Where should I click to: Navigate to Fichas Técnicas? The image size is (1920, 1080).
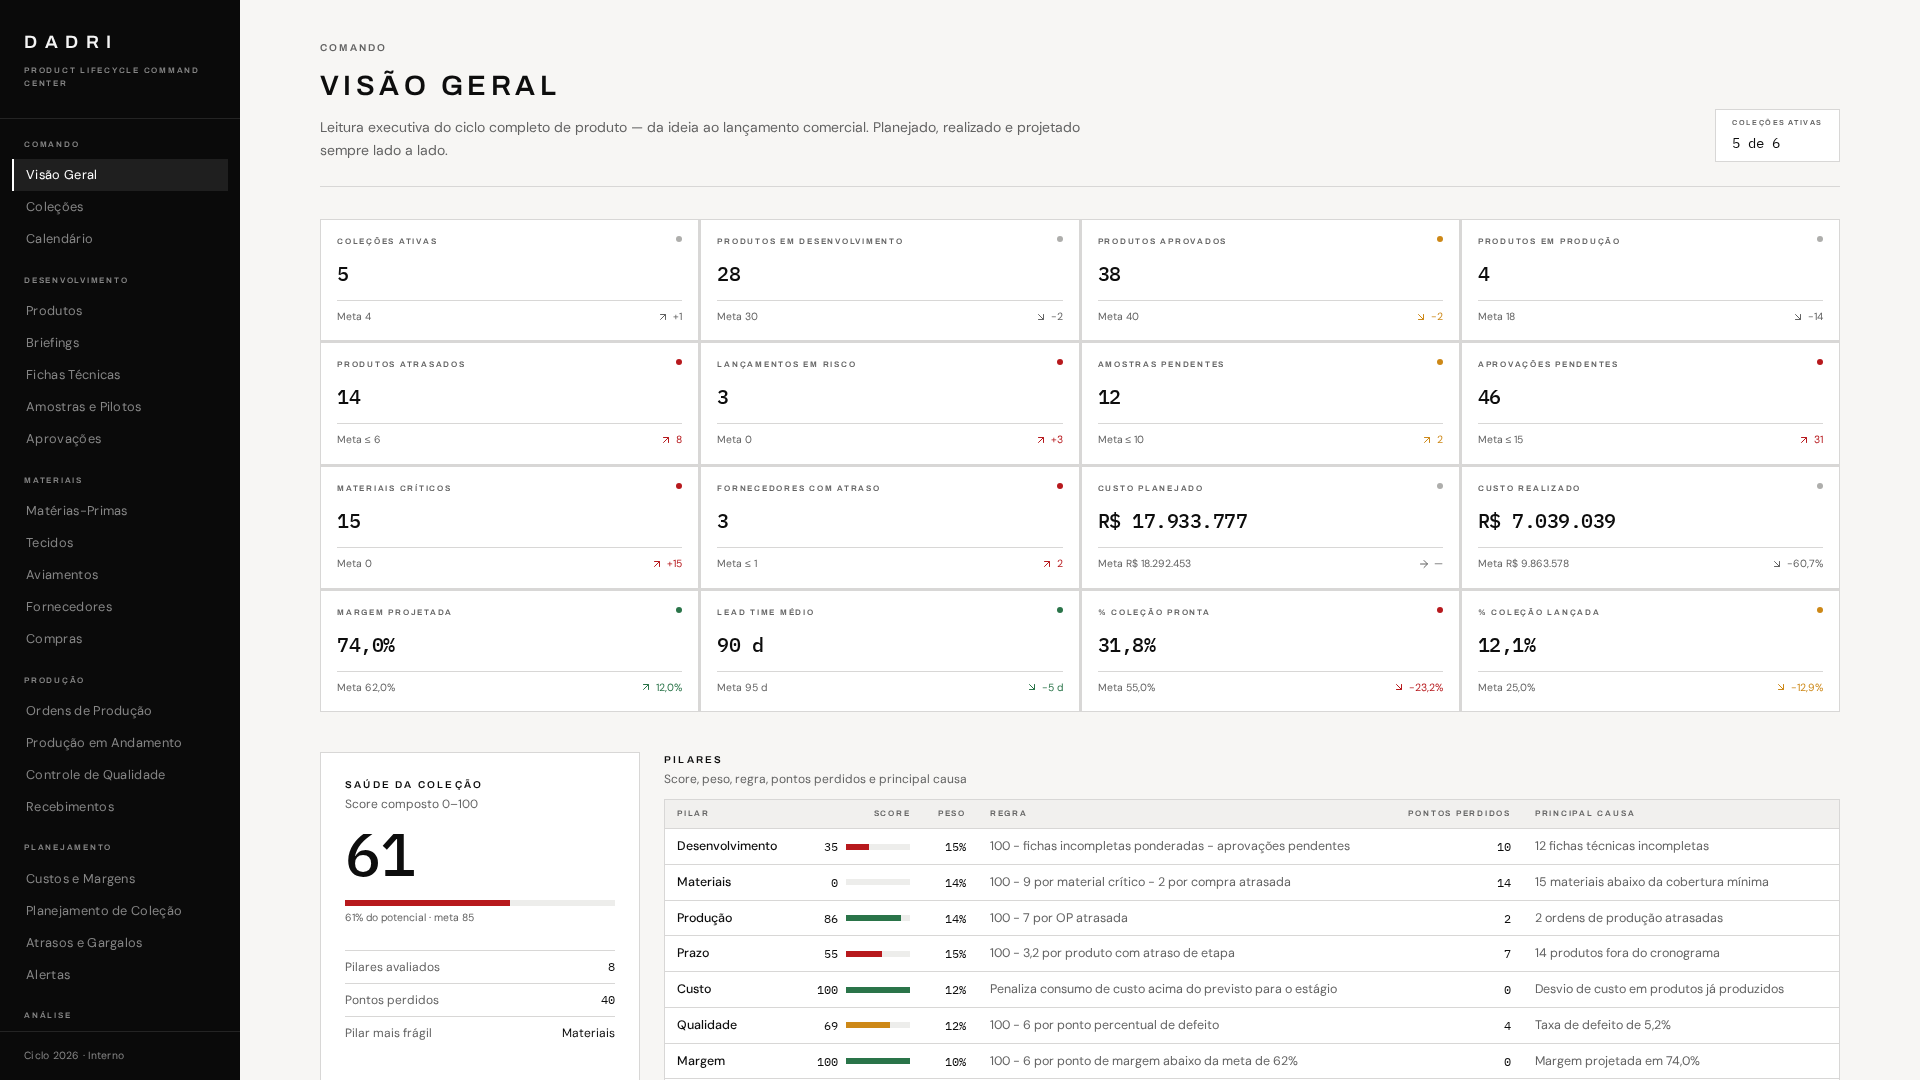pyautogui.click(x=120, y=375)
